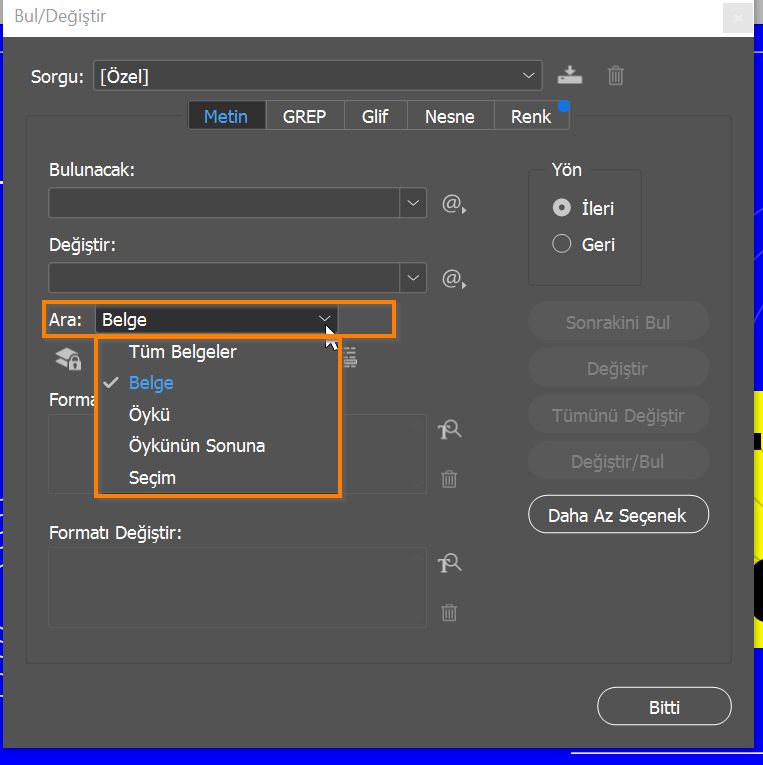Click the delete query trash icon
Viewport: 763px width, 765px height.
(x=615, y=76)
